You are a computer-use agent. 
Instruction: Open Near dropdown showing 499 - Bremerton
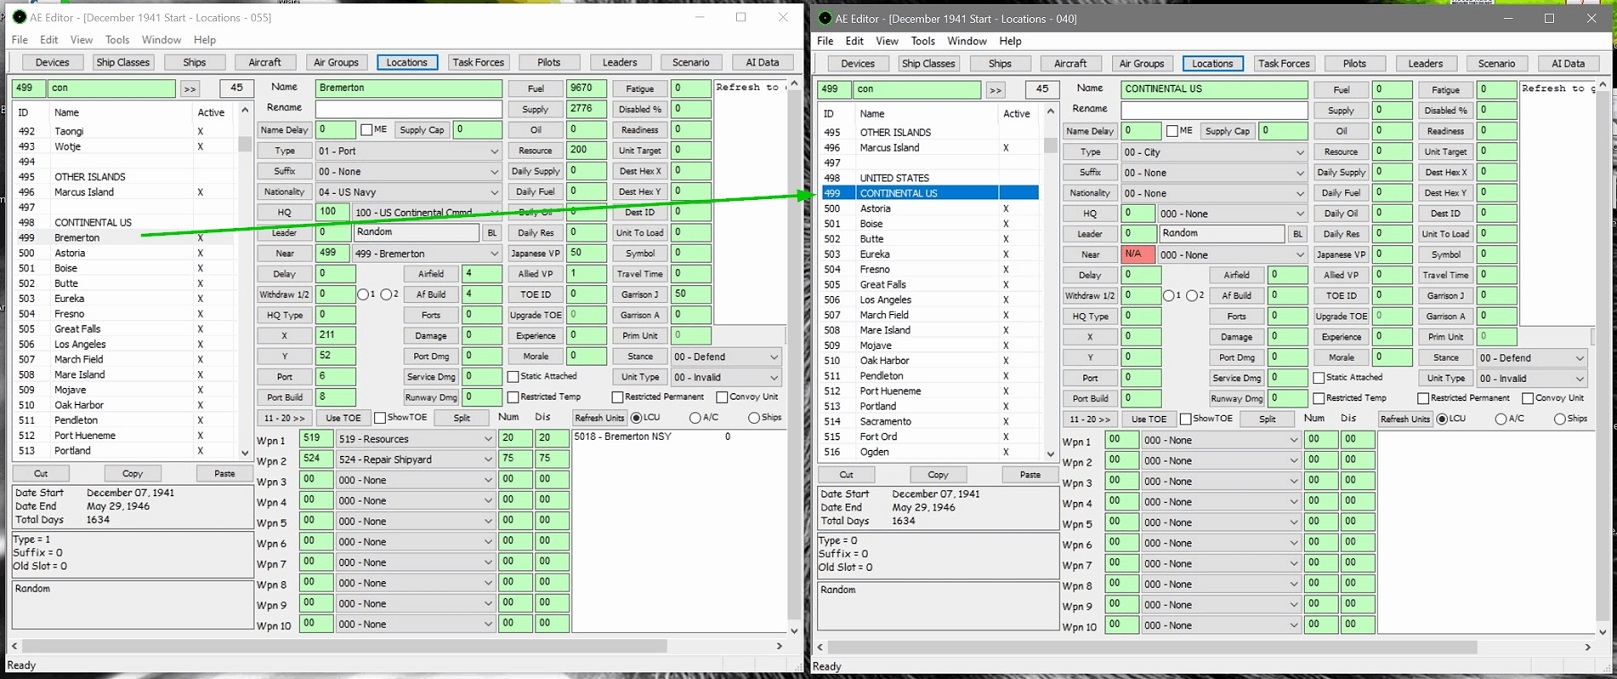tap(427, 253)
